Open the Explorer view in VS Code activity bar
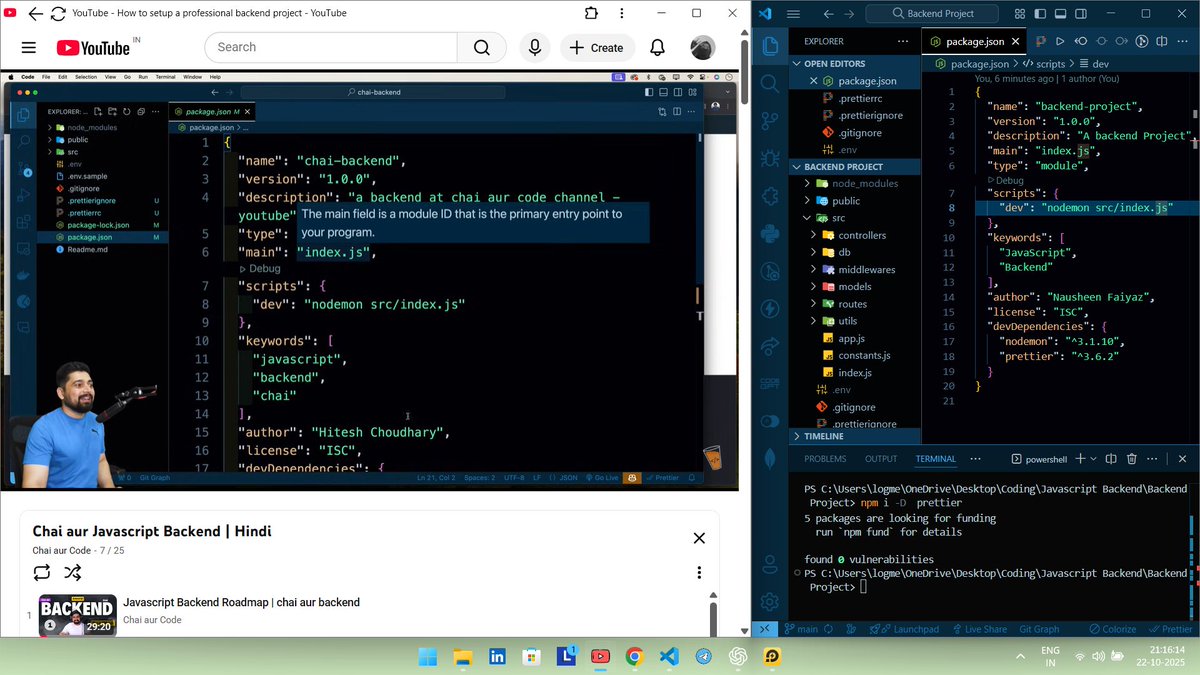This screenshot has width=1200, height=675. [770, 46]
